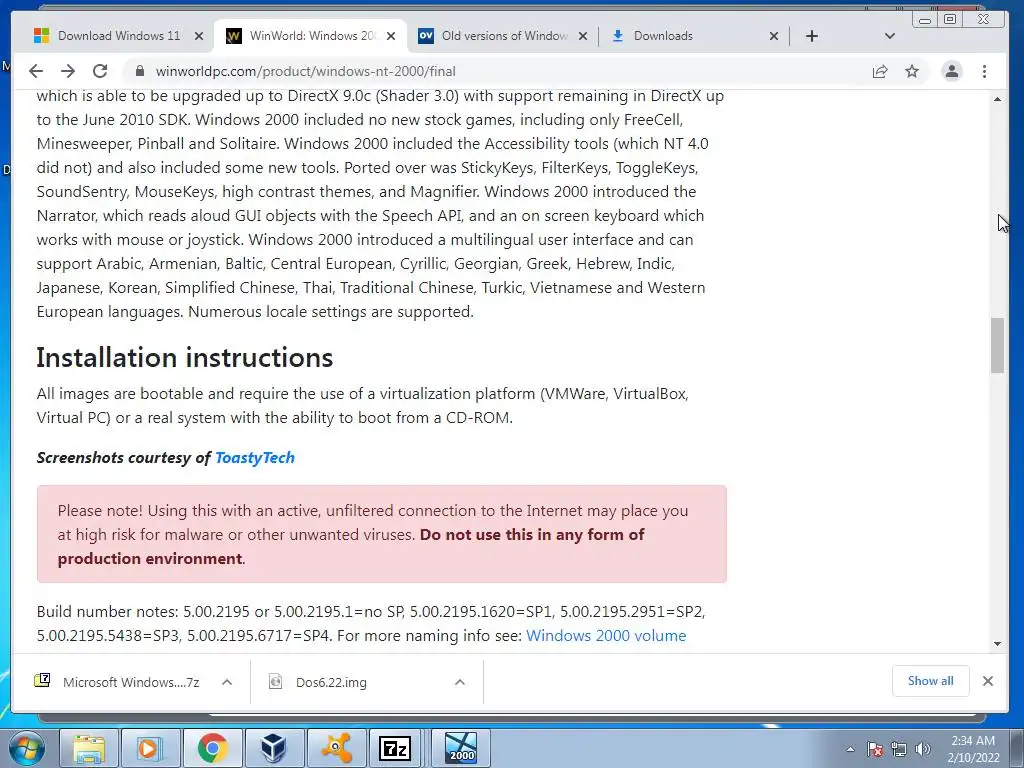Screen dimensions: 1024x768
Task: Open Action Center flag icon
Action: pos(874,749)
